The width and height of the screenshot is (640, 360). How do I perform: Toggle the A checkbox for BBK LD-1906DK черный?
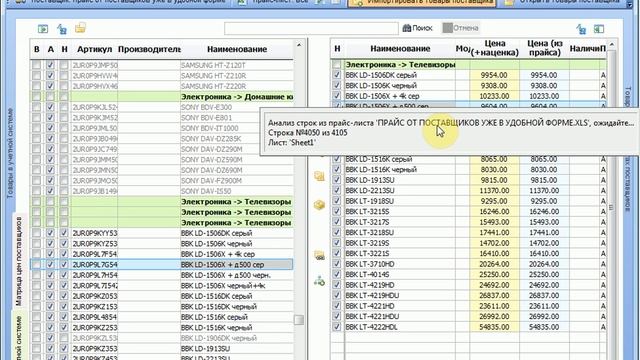(x=50, y=338)
